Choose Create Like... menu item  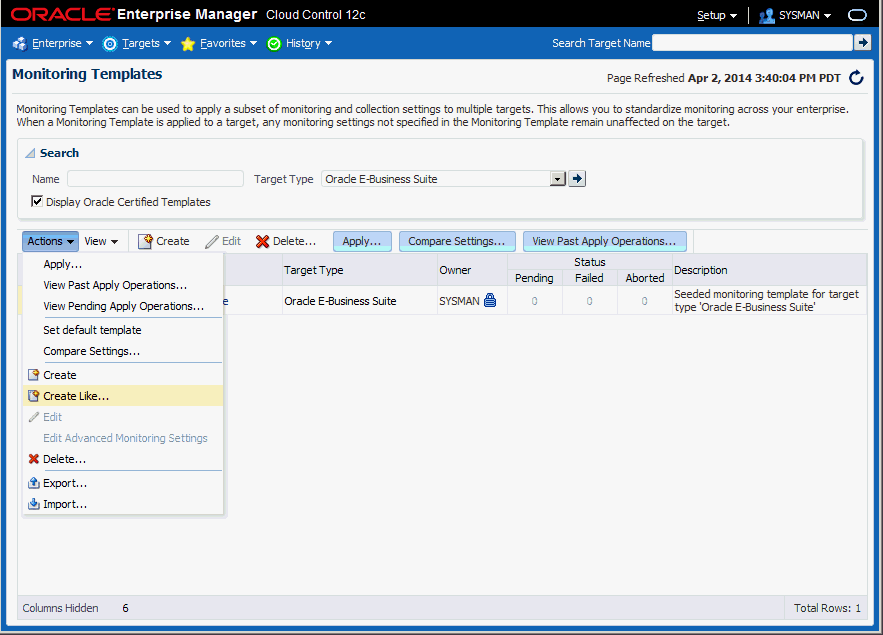123,396
